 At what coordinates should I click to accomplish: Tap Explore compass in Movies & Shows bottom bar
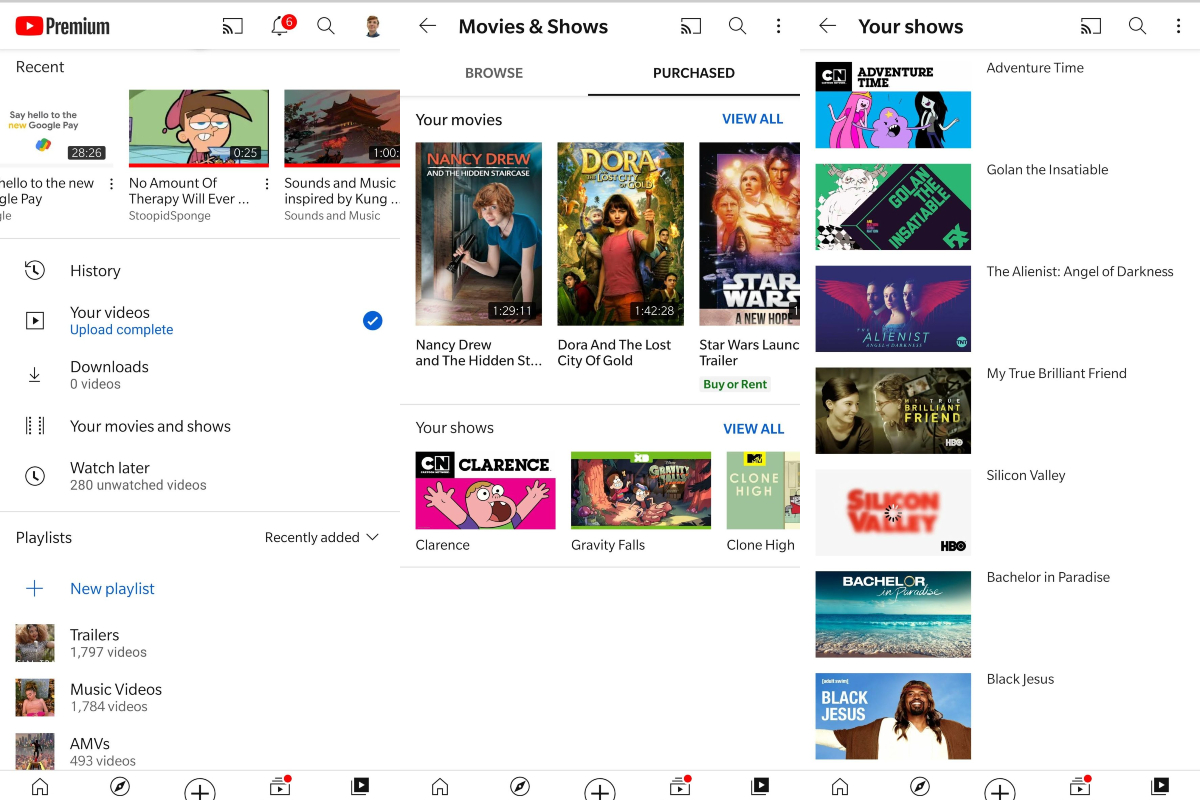point(520,787)
